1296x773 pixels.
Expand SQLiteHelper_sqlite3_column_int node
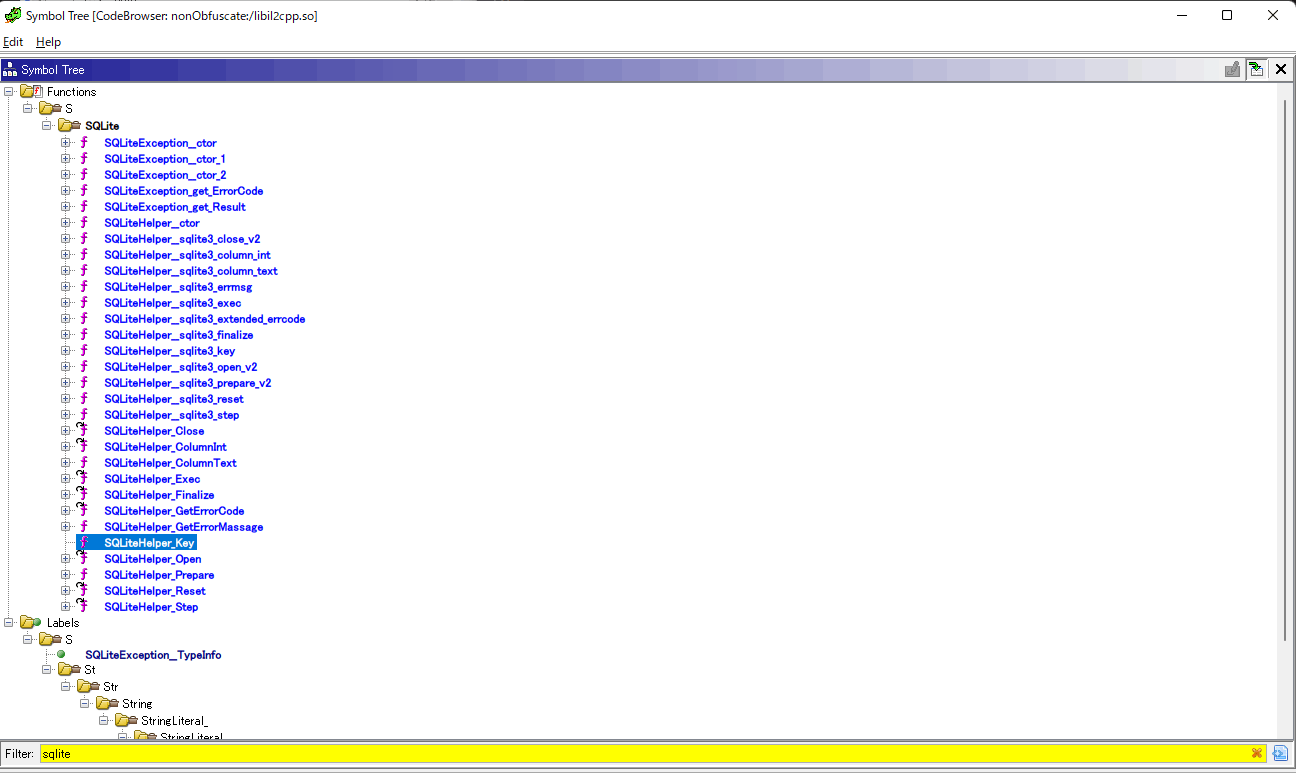pyautogui.click(x=66, y=255)
